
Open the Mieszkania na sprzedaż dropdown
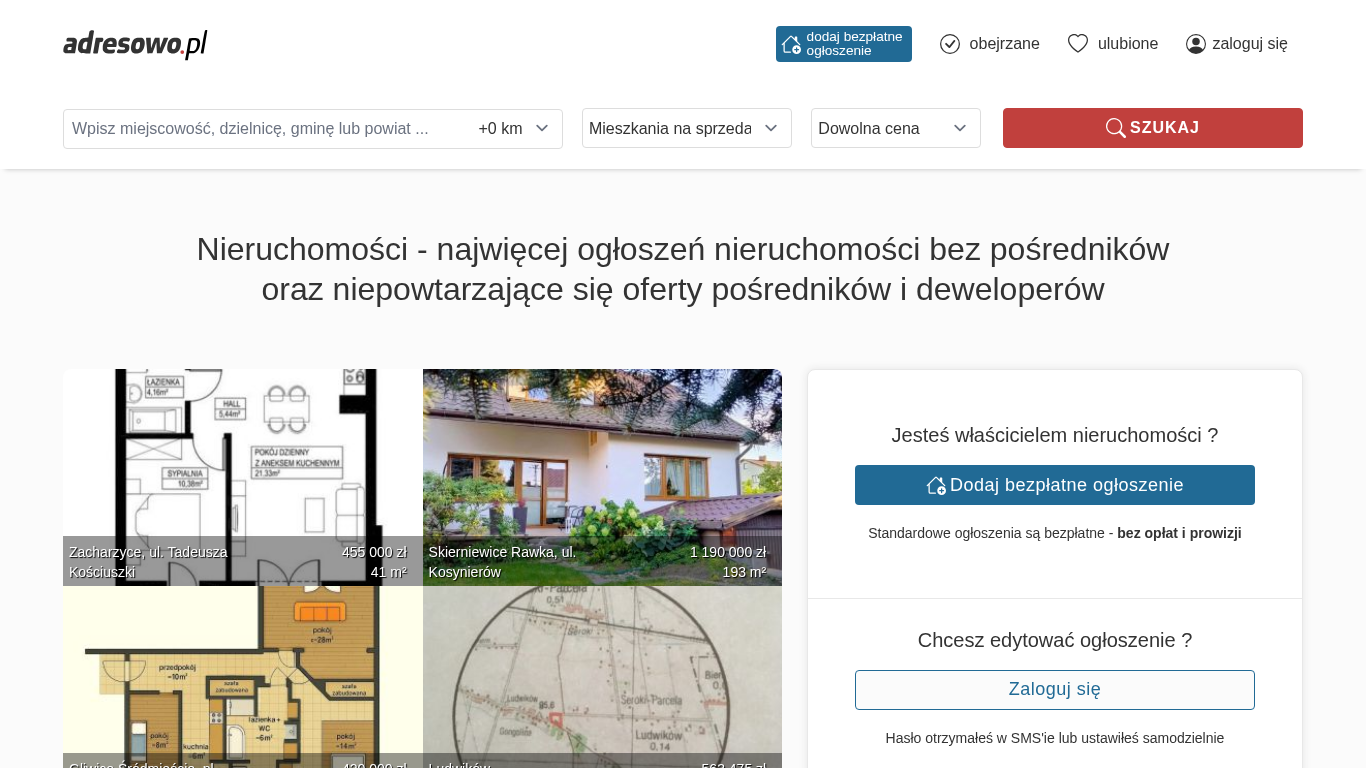(686, 128)
